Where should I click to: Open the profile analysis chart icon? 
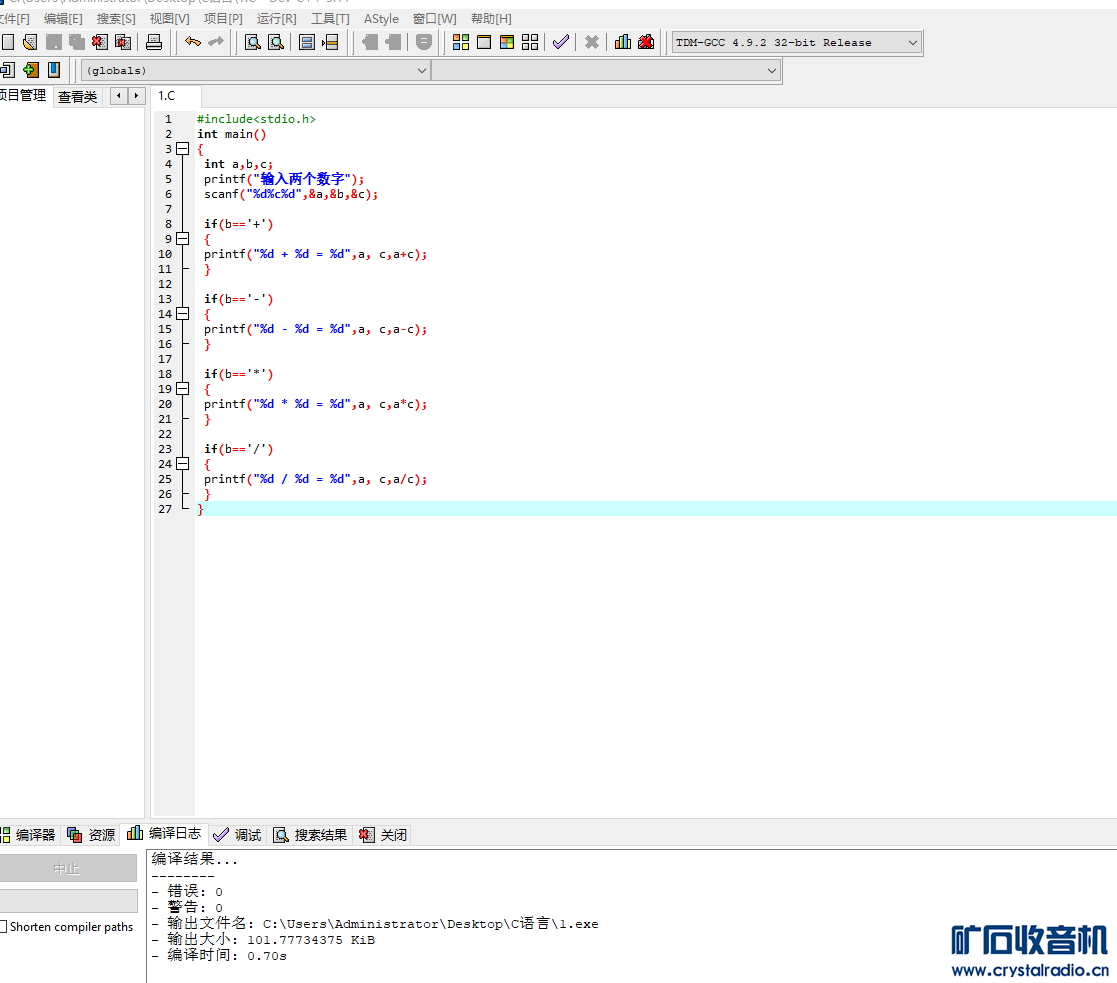tap(623, 42)
